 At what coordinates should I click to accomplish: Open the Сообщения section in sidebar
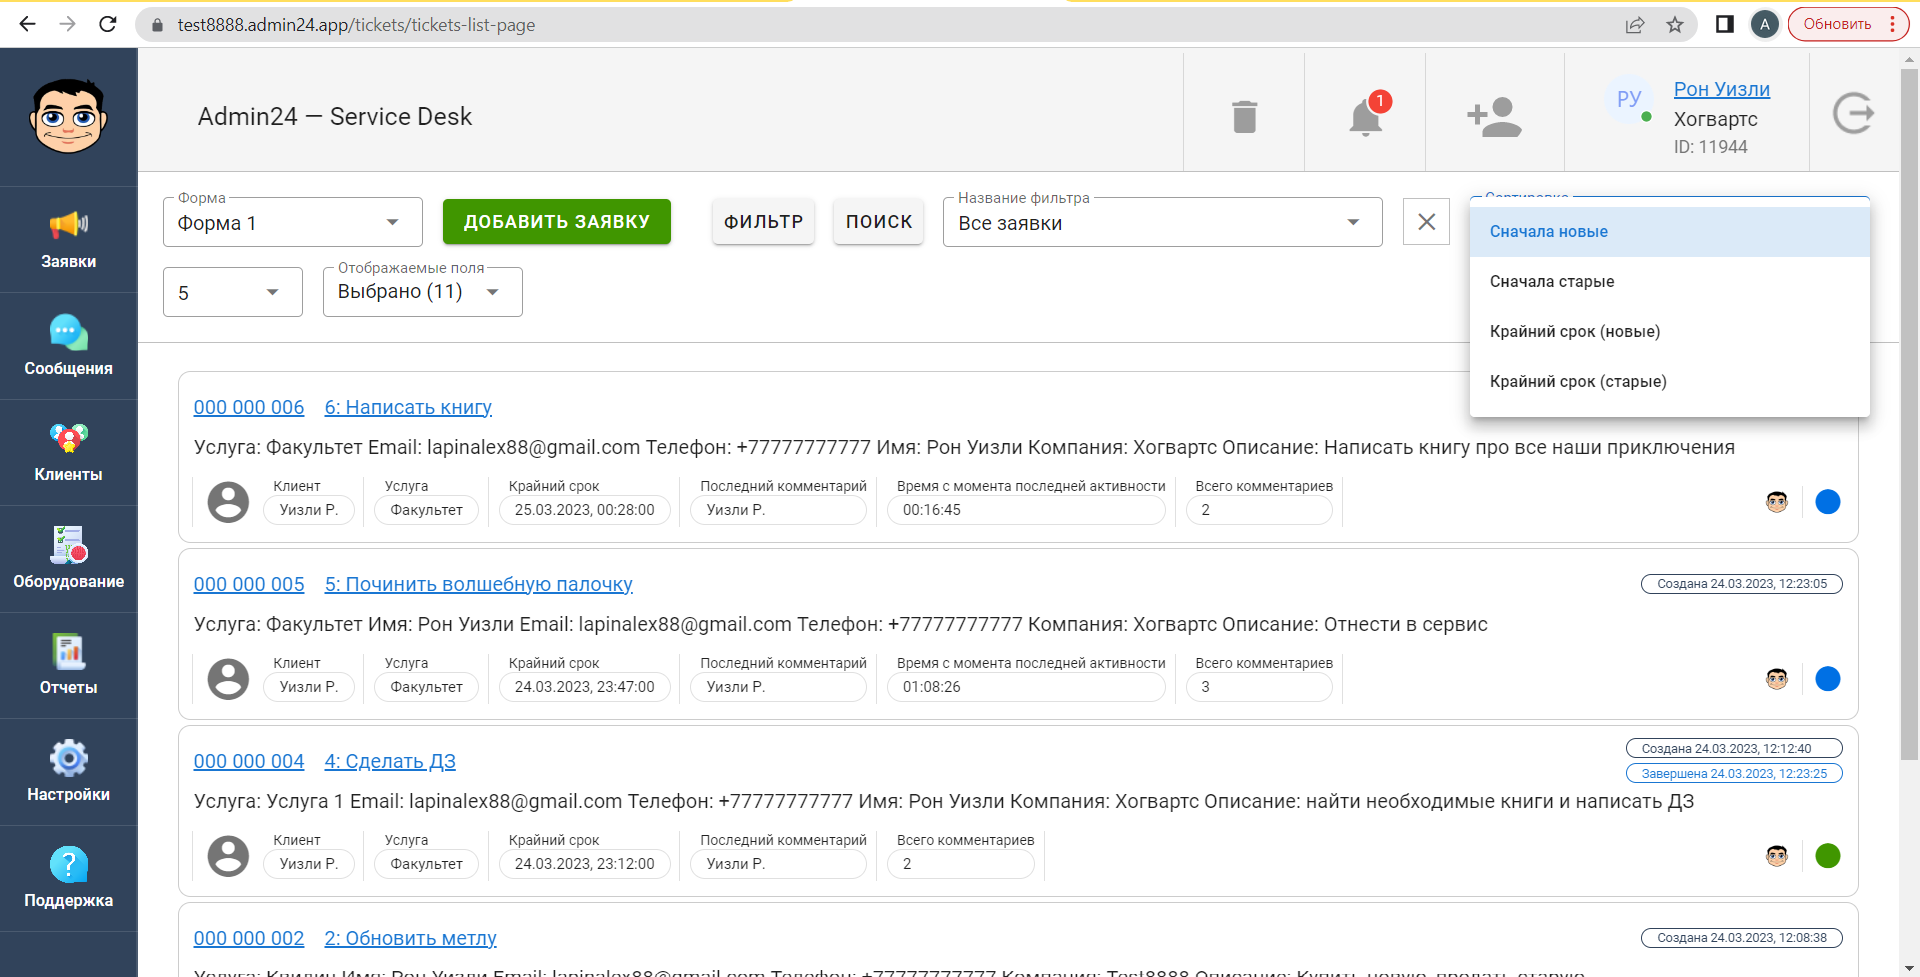pyautogui.click(x=68, y=347)
